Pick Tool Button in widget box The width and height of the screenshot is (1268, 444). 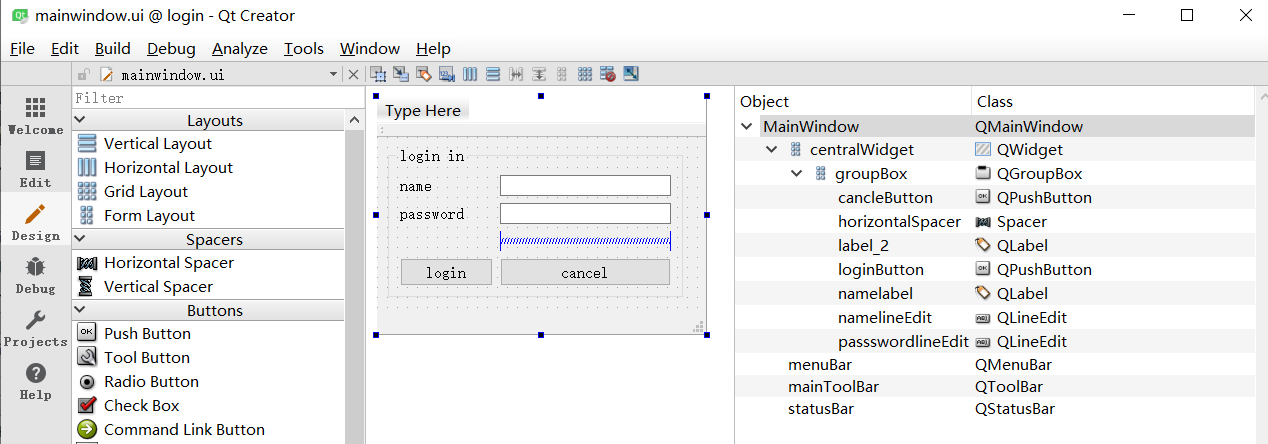coord(146,358)
